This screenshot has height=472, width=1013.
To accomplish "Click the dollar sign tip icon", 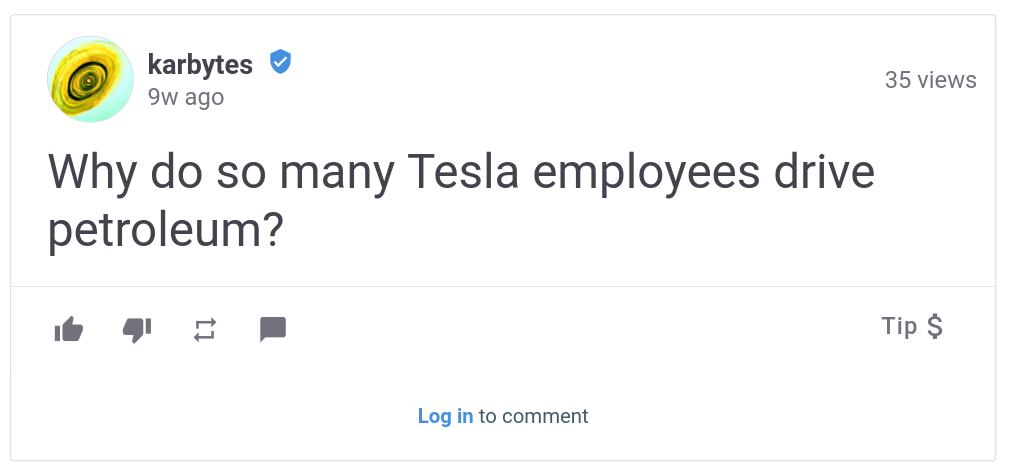I will click(934, 326).
